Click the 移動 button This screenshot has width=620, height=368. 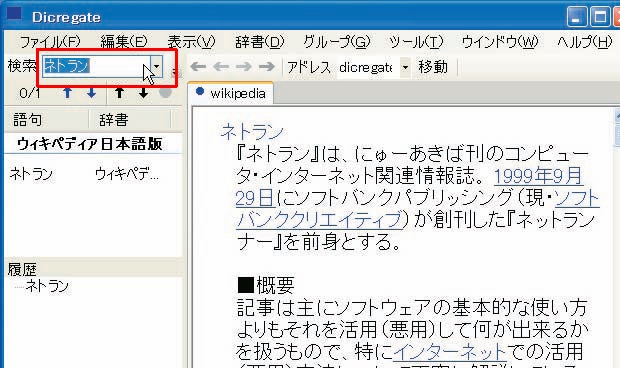[433, 67]
